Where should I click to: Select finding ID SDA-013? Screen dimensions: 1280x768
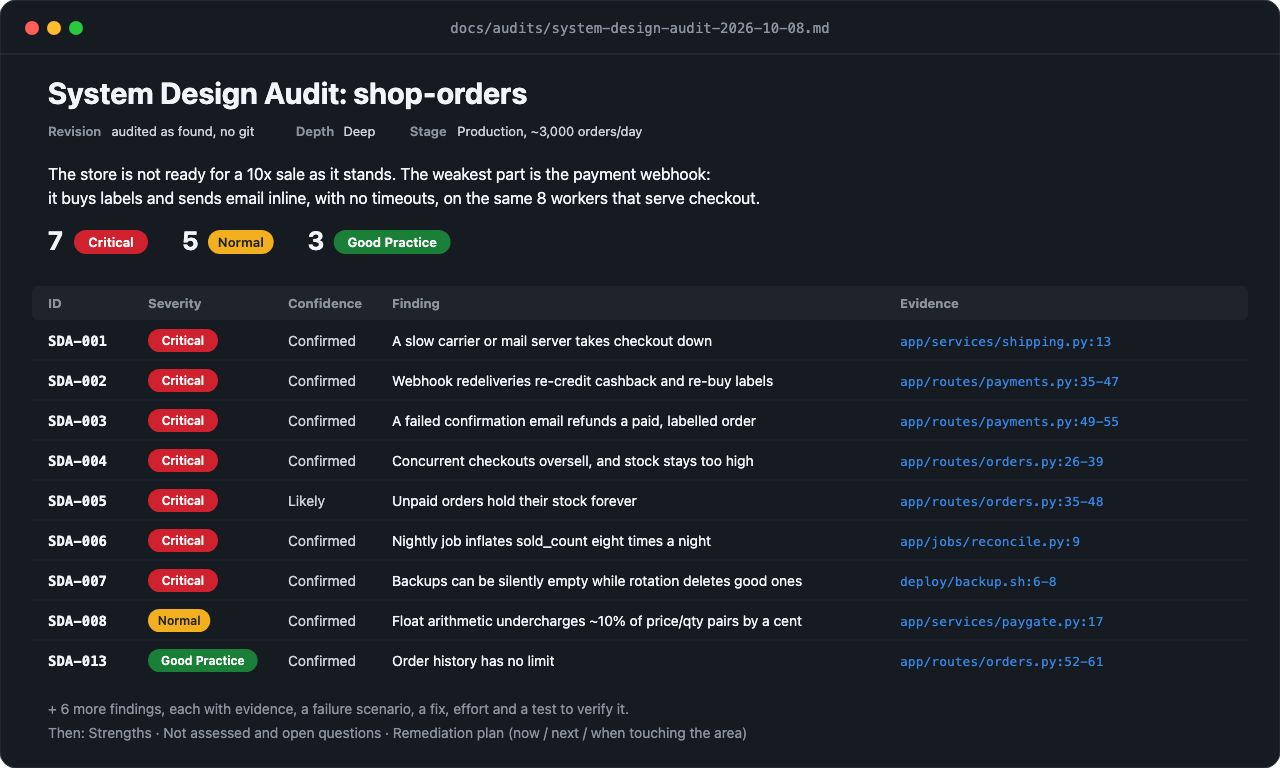77,661
